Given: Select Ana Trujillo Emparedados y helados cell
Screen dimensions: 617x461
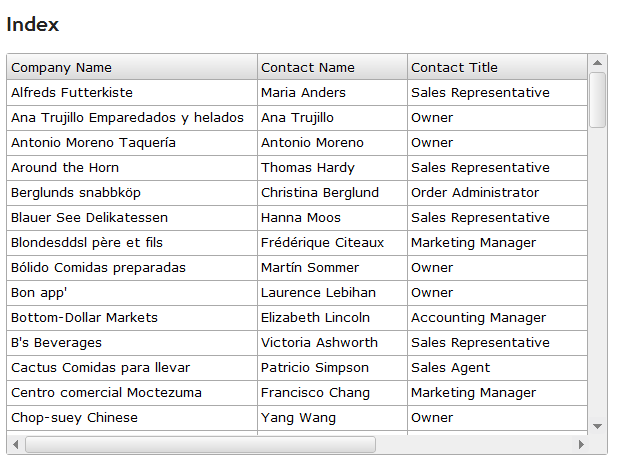Looking at the screenshot, I should [x=127, y=118].
